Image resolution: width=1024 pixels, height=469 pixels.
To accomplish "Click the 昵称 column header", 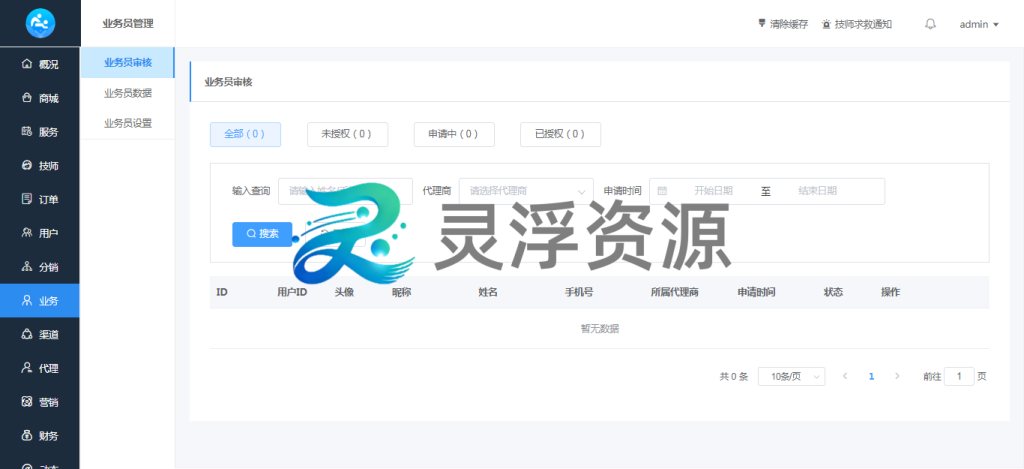I will (x=402, y=293).
